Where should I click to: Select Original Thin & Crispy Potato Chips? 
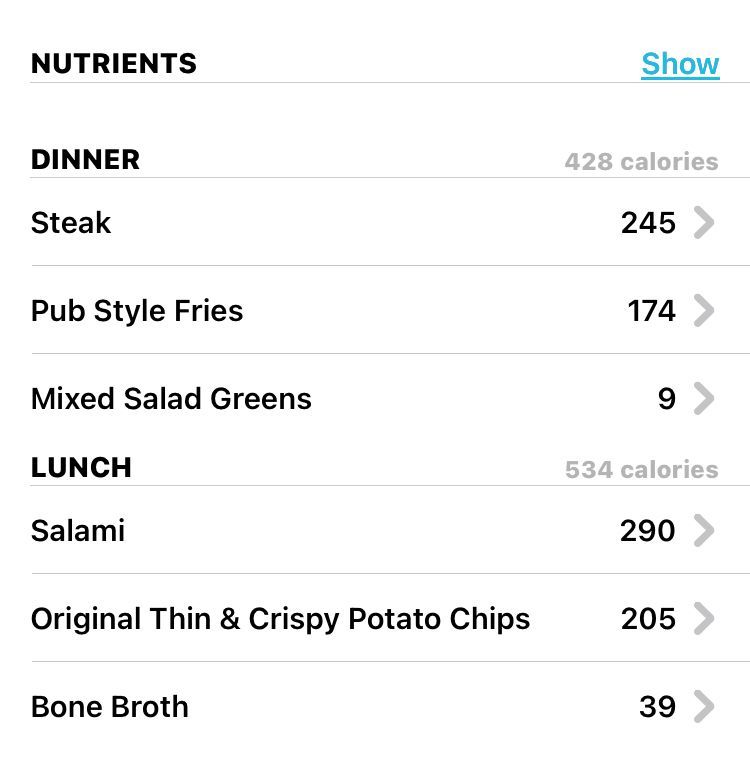point(390,618)
